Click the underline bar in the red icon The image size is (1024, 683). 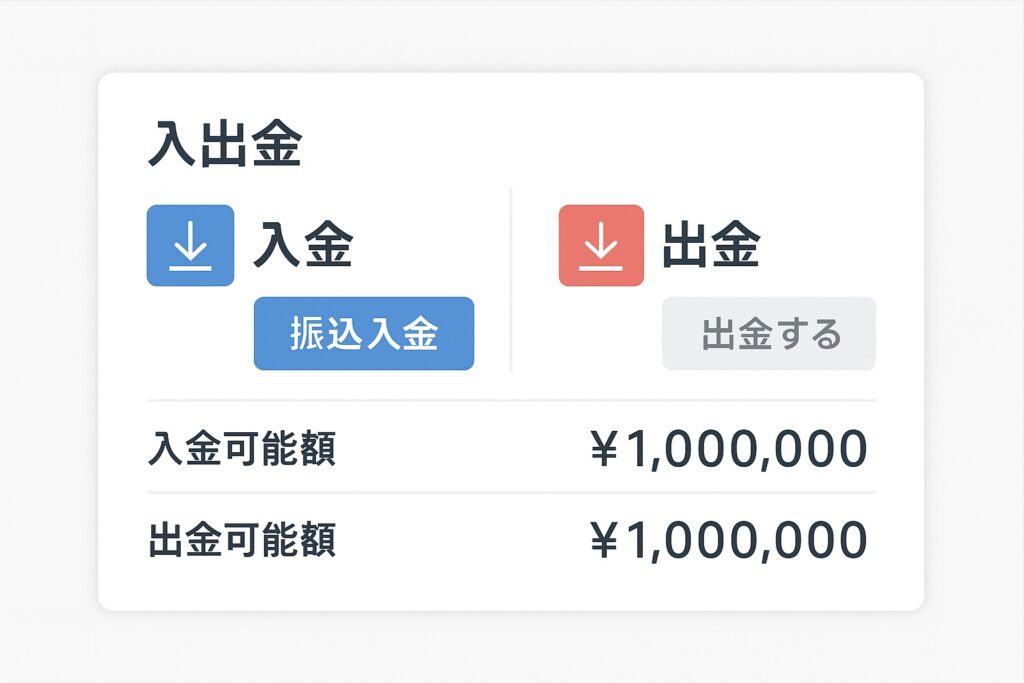pyautogui.click(x=601, y=268)
